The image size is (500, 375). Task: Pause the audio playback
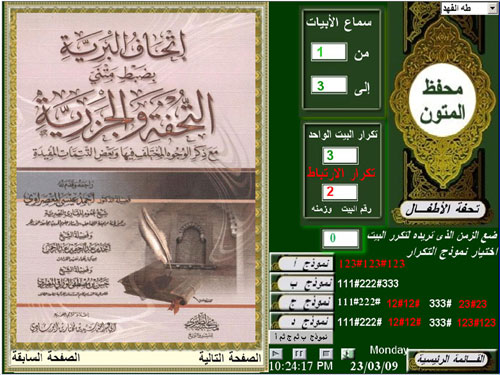(299, 354)
